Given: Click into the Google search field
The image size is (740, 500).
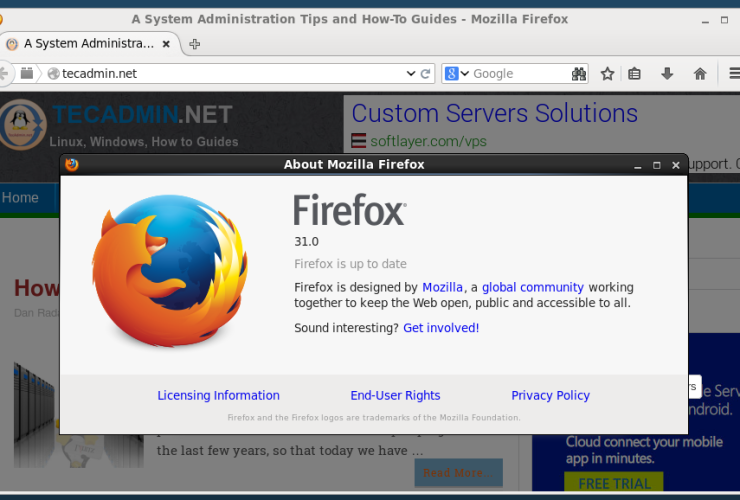Looking at the screenshot, I should [518, 74].
